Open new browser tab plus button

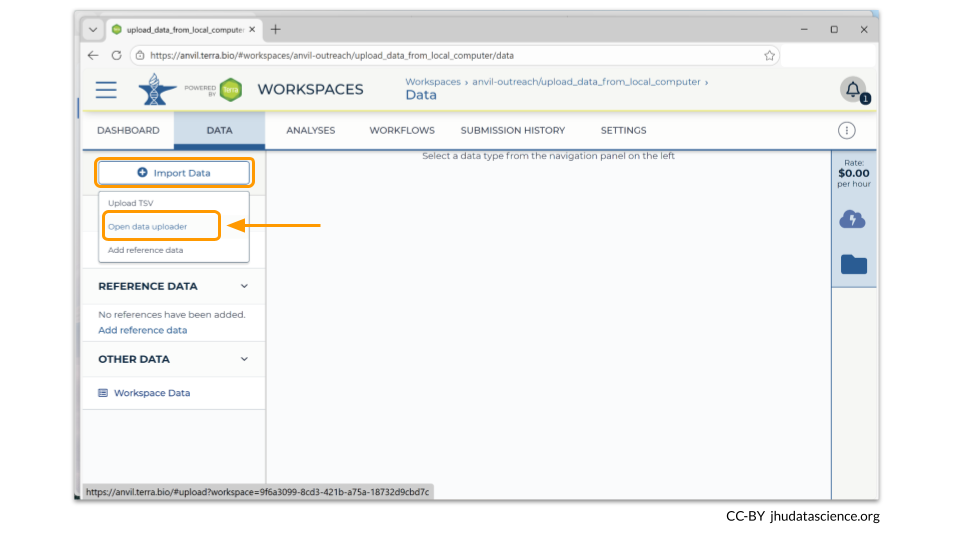(x=276, y=29)
